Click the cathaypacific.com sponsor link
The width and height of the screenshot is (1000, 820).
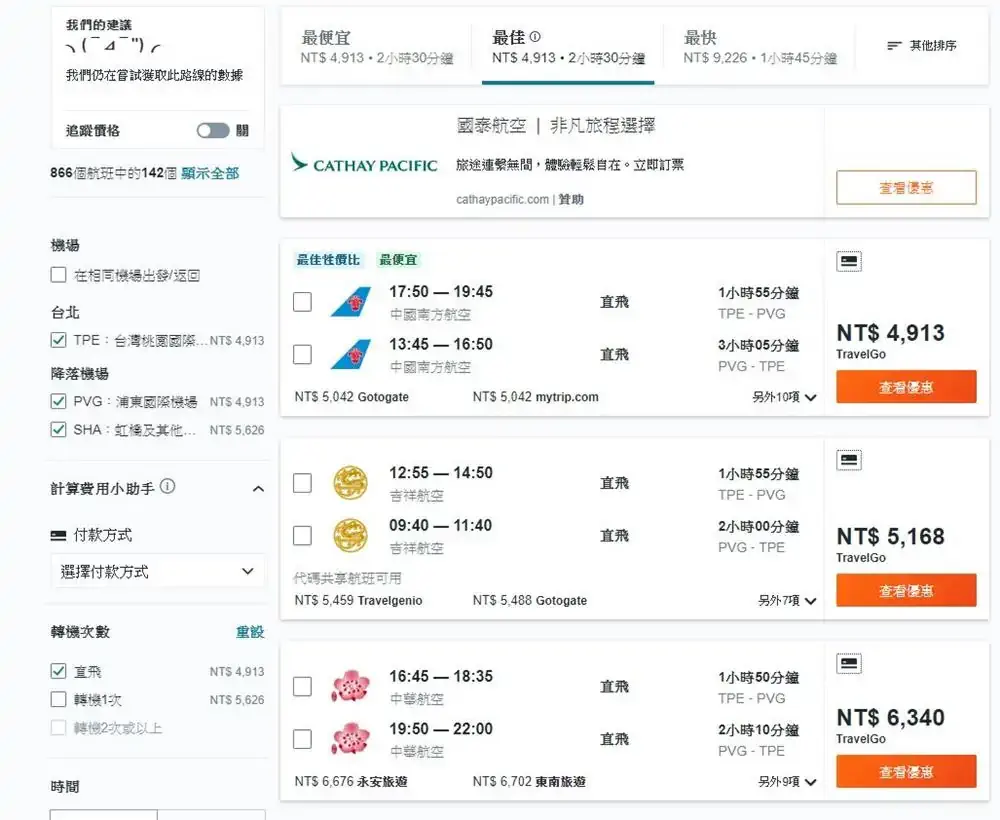[503, 200]
